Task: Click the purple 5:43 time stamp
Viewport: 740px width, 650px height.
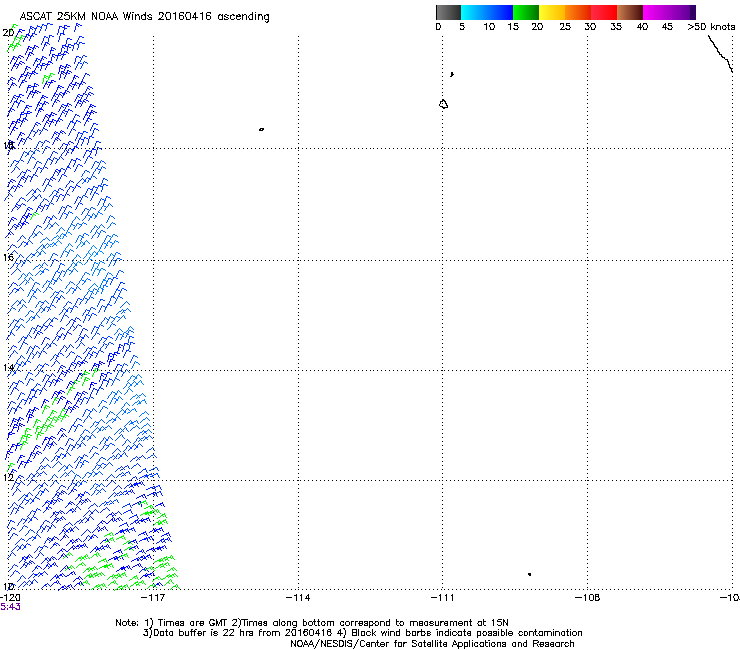Action: click(x=10, y=607)
